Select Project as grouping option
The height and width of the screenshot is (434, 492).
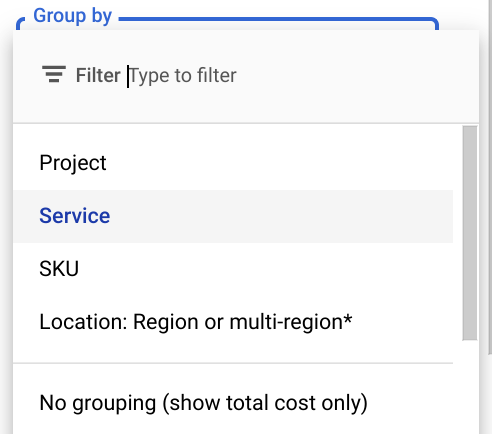point(233,163)
